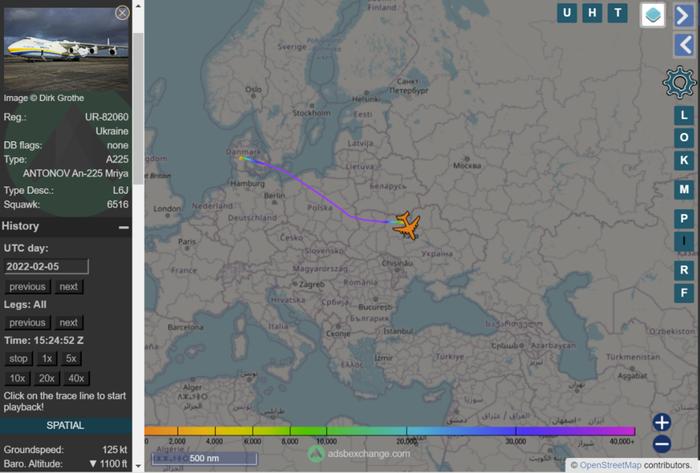Toggle the T button in top bar
This screenshot has width=700, height=473.
[x=618, y=13]
